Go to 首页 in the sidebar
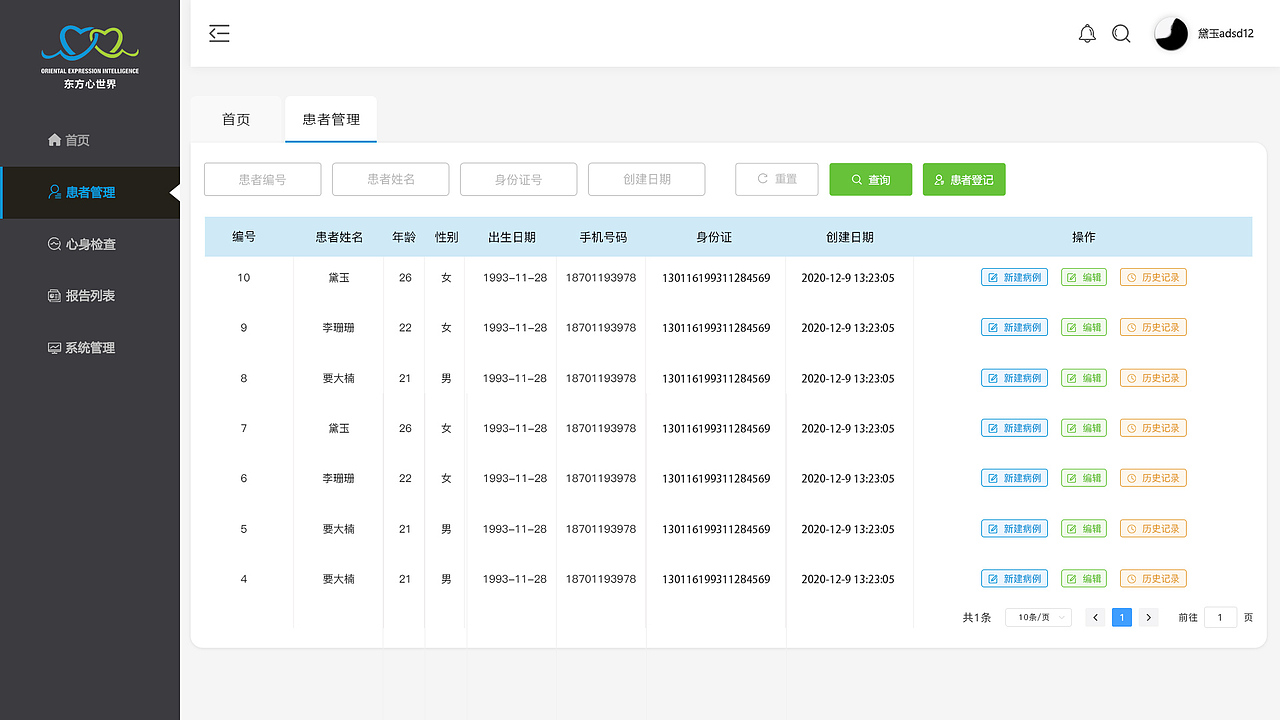The image size is (1280, 720). 69,140
